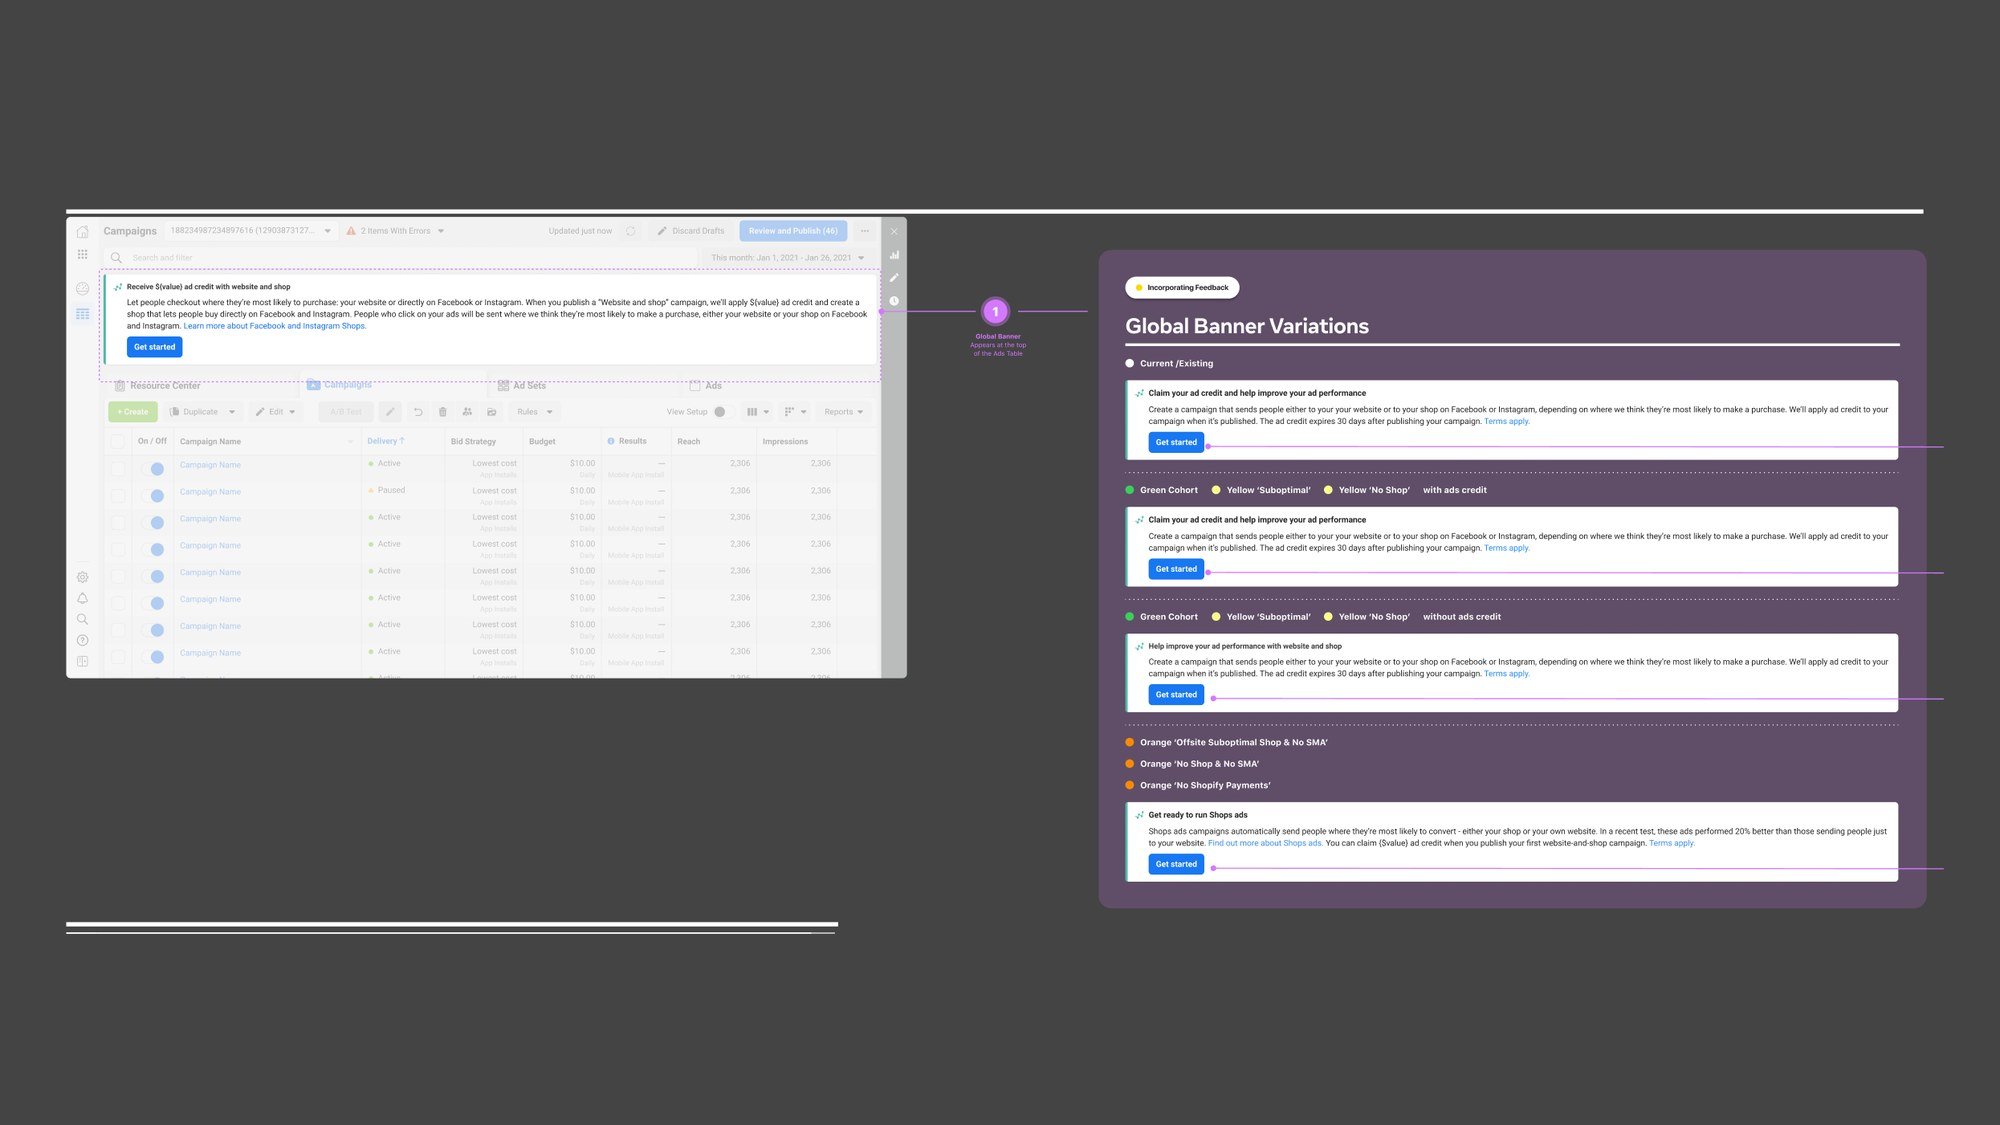Check the select-all checkbox in table header

118,441
